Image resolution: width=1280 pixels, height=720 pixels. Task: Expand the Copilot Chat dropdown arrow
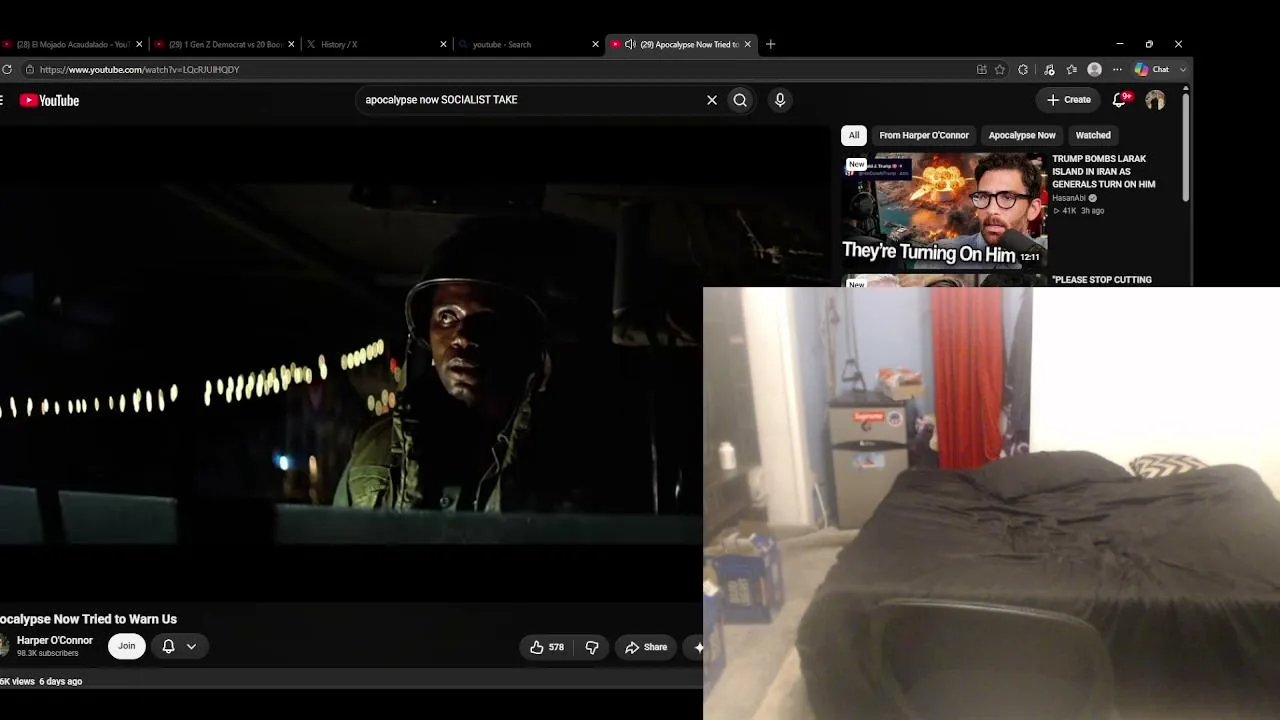[x=1183, y=70]
